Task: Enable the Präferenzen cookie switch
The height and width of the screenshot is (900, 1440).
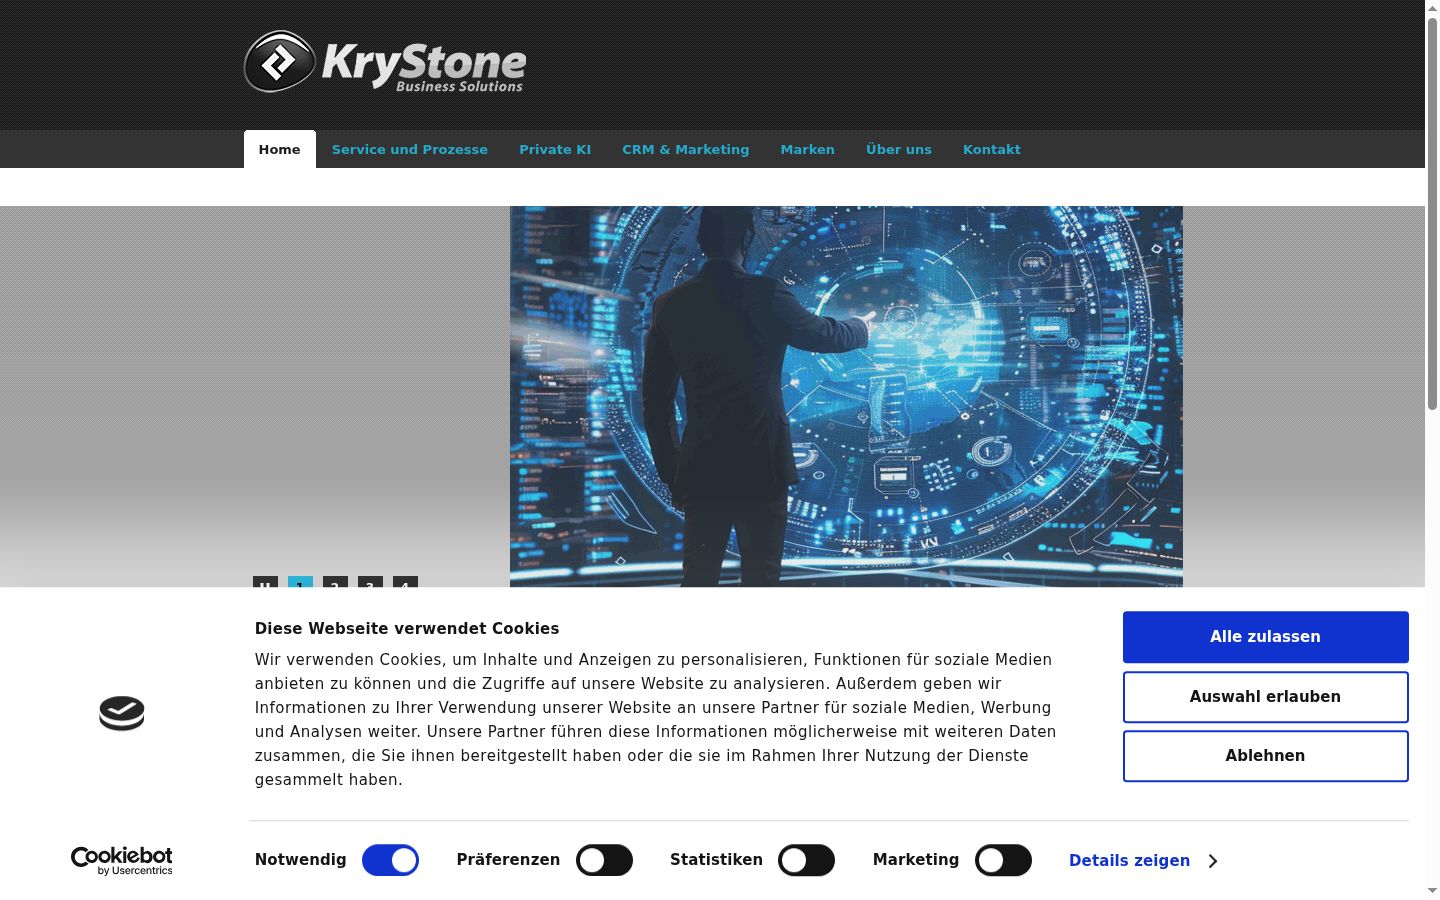Action: (x=604, y=860)
